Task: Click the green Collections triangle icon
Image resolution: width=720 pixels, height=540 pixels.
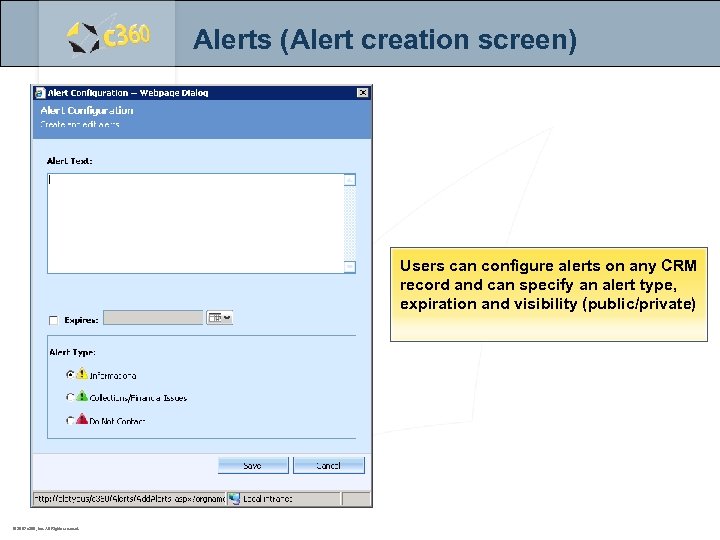Action: tap(82, 396)
